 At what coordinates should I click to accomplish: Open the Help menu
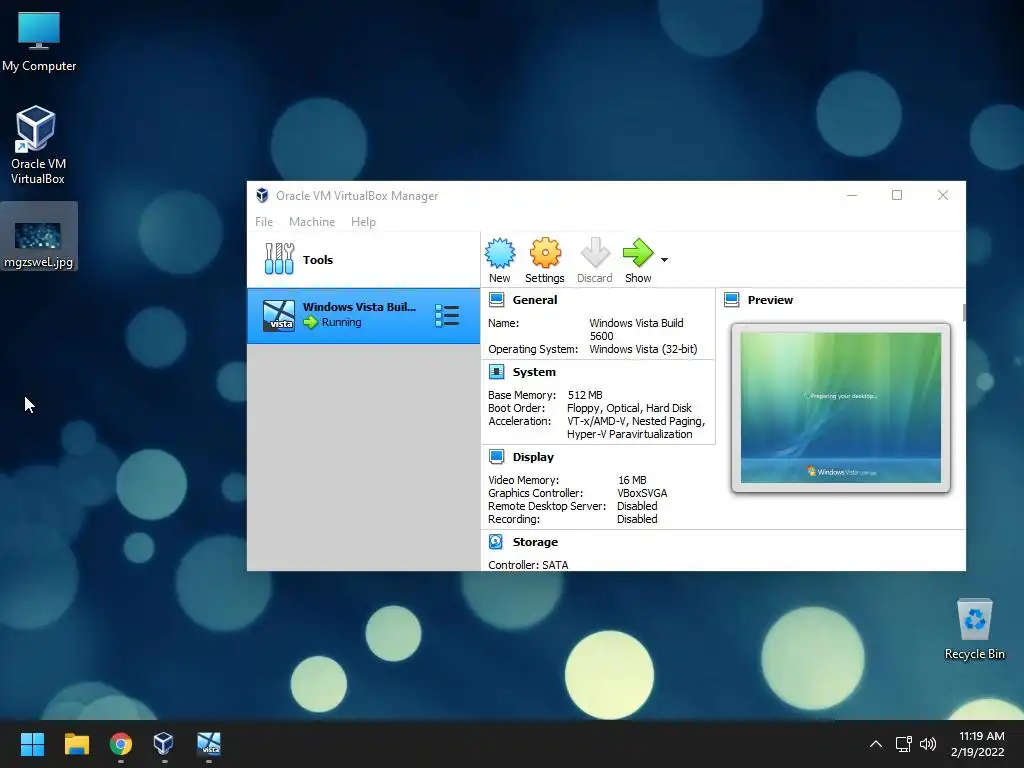(x=363, y=222)
